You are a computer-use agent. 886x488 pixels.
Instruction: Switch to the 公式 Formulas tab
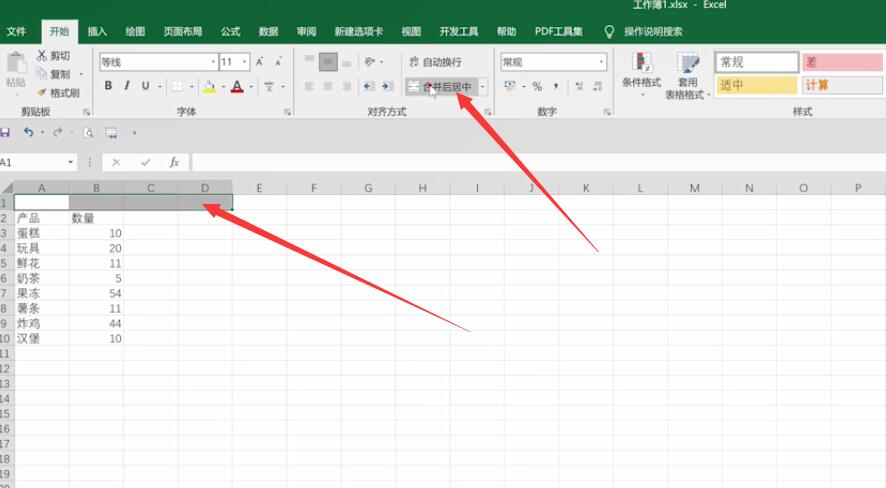(x=231, y=32)
